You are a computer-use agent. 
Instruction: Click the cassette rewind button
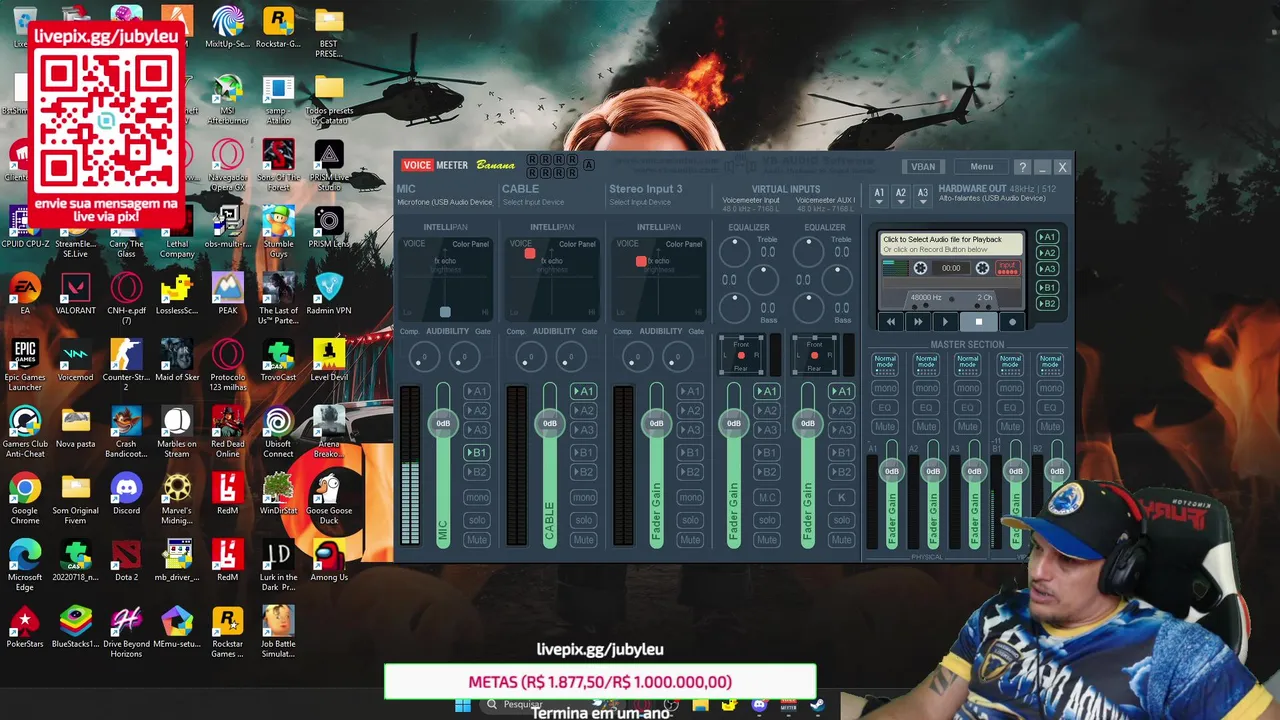(x=891, y=322)
